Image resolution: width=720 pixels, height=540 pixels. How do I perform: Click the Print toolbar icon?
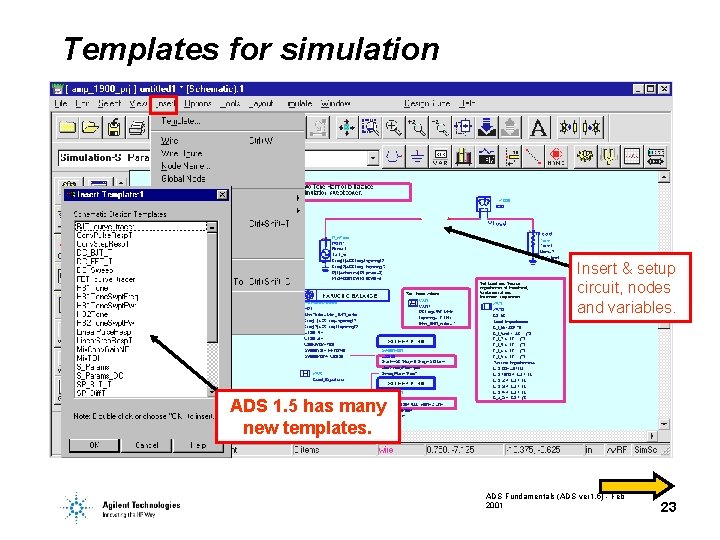137,127
